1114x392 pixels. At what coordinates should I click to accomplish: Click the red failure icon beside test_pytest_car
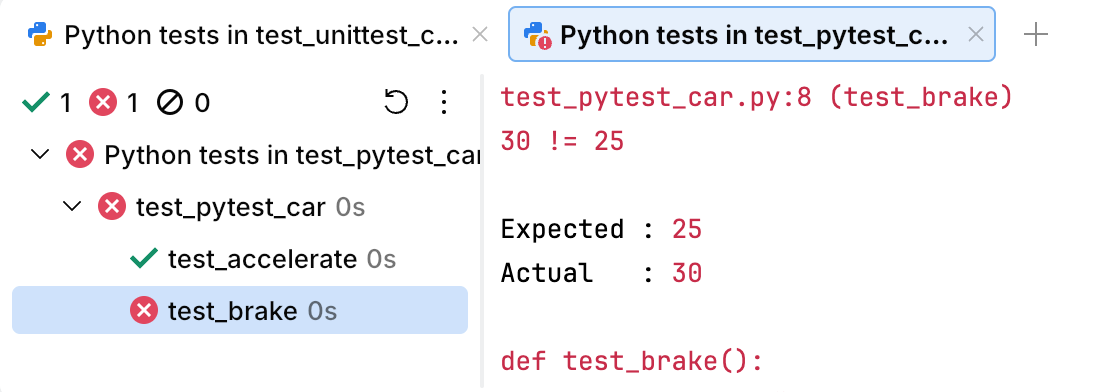[x=112, y=207]
